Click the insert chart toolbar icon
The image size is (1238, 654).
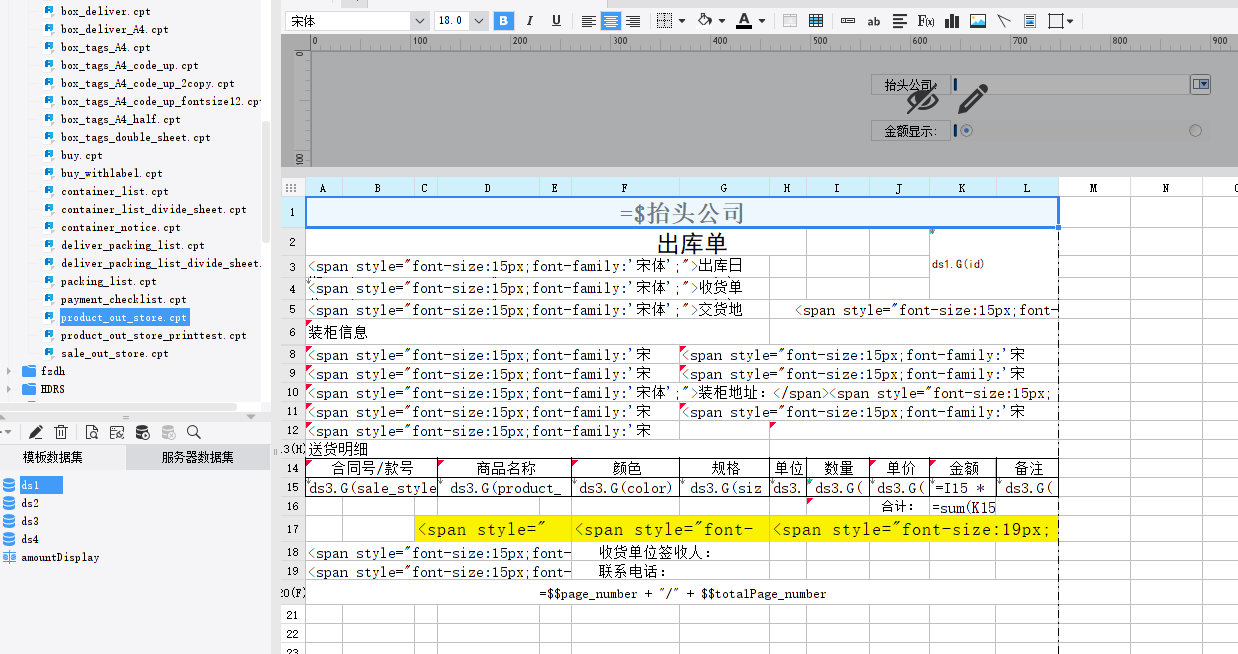952,21
